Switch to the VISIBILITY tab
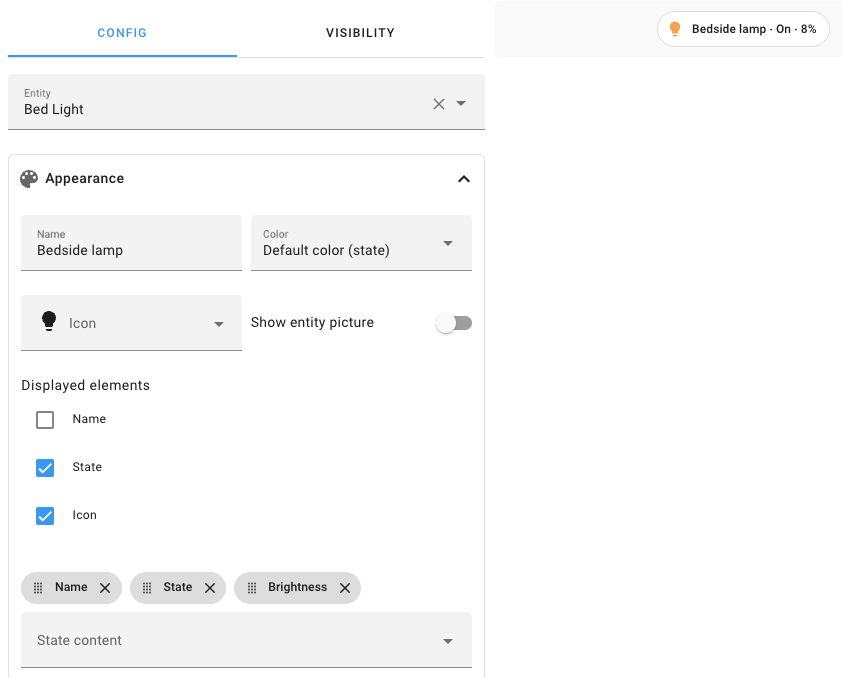 click(x=360, y=33)
